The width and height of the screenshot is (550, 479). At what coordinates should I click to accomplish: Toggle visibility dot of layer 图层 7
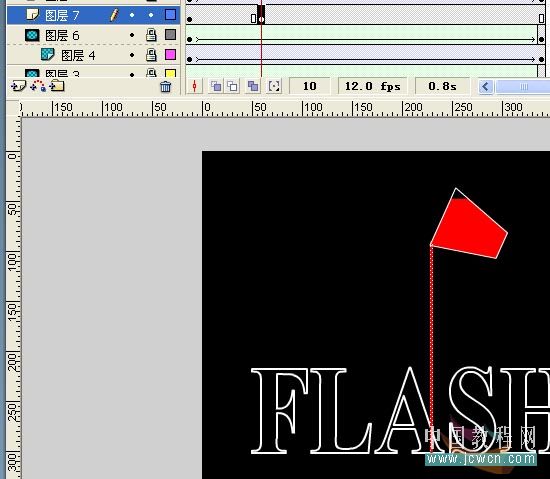pyautogui.click(x=132, y=15)
